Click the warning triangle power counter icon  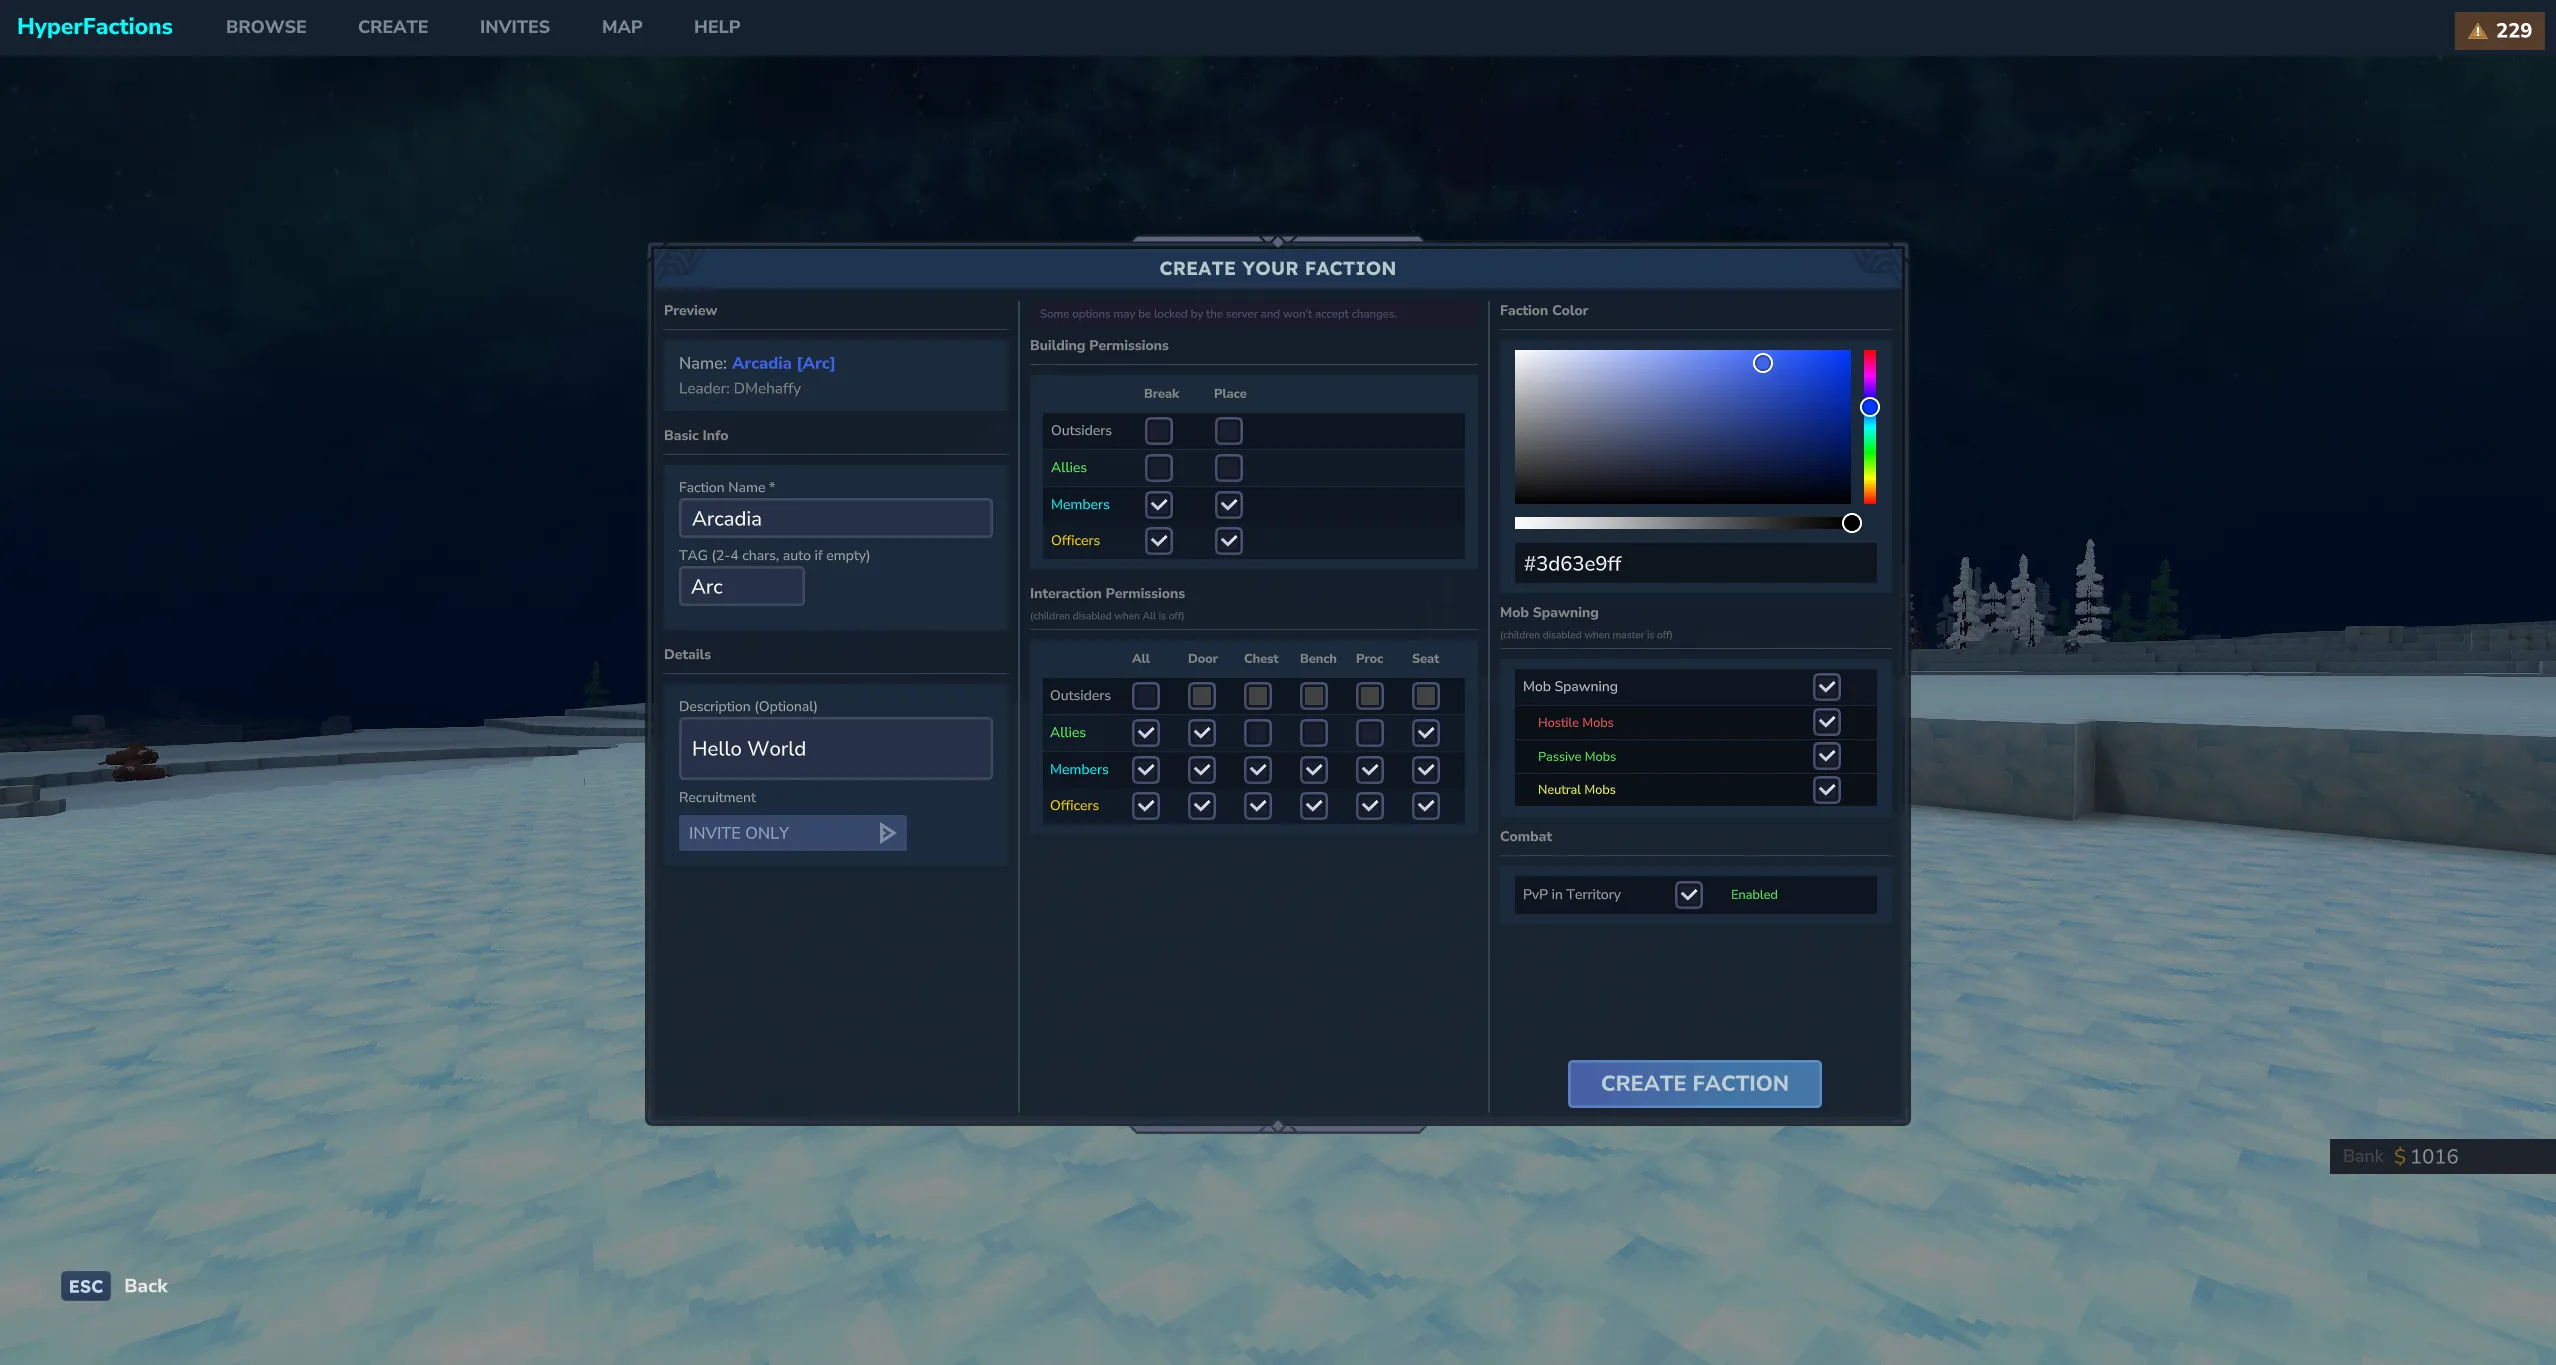[x=2477, y=31]
